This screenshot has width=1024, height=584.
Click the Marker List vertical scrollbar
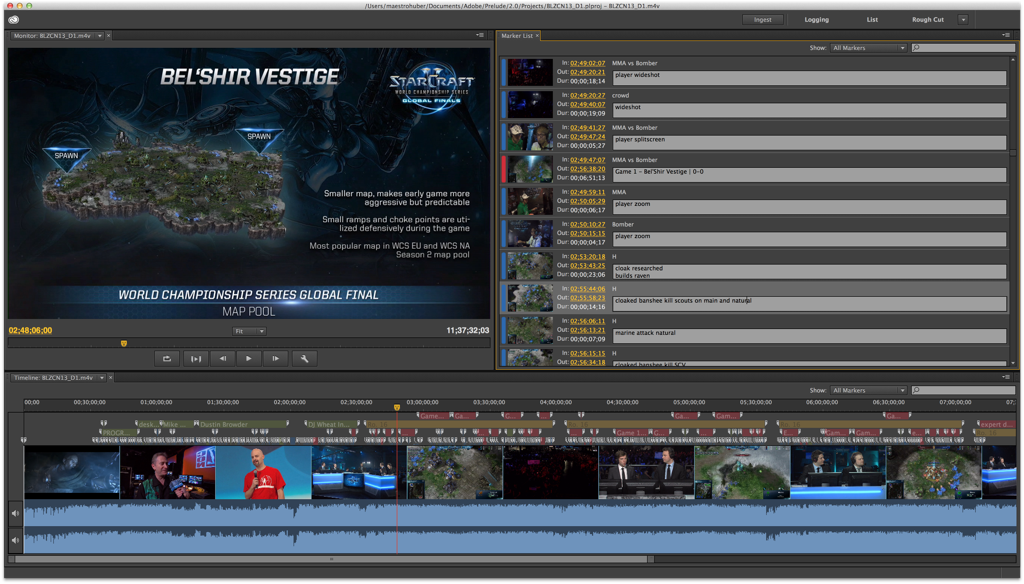pyautogui.click(x=1013, y=153)
